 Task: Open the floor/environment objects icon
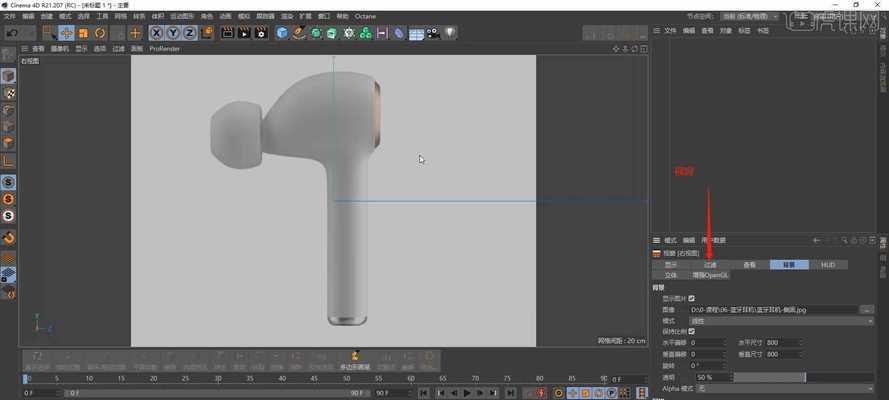point(416,33)
